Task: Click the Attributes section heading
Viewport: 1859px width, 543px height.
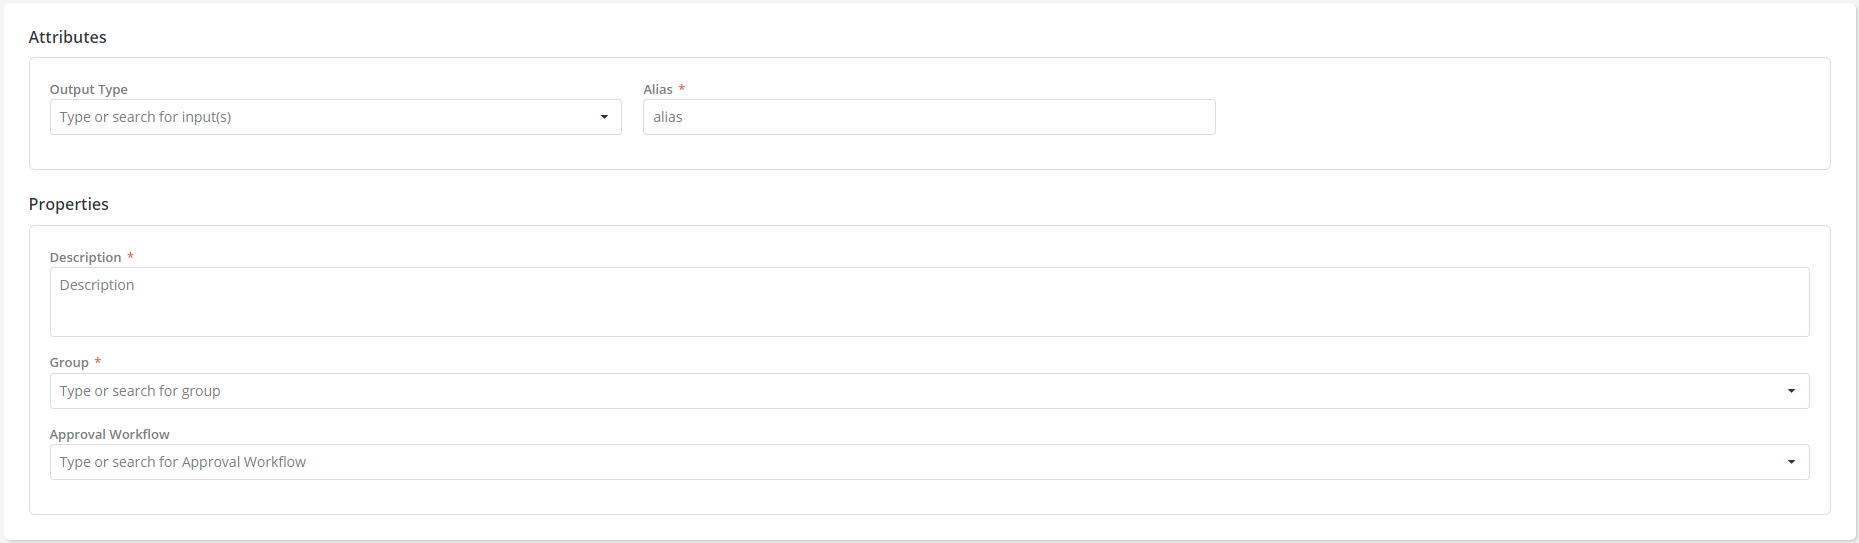Action: (x=68, y=37)
